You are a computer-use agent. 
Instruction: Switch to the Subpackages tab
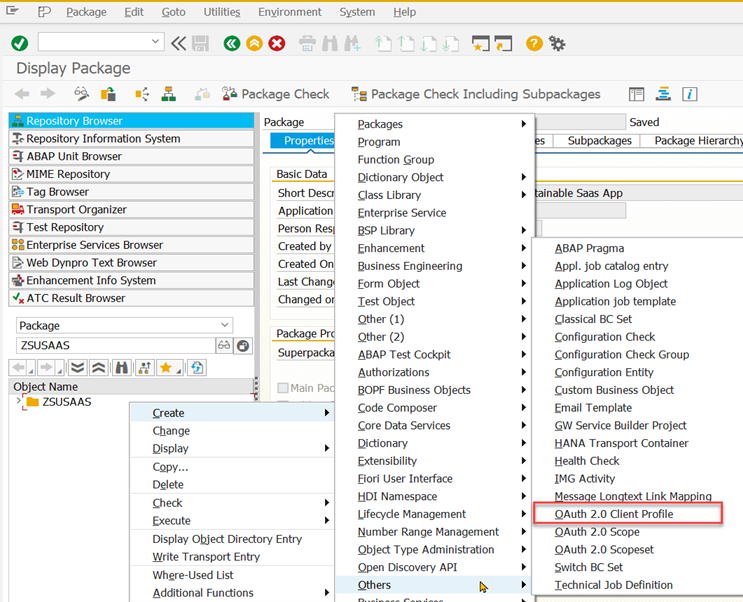599,140
